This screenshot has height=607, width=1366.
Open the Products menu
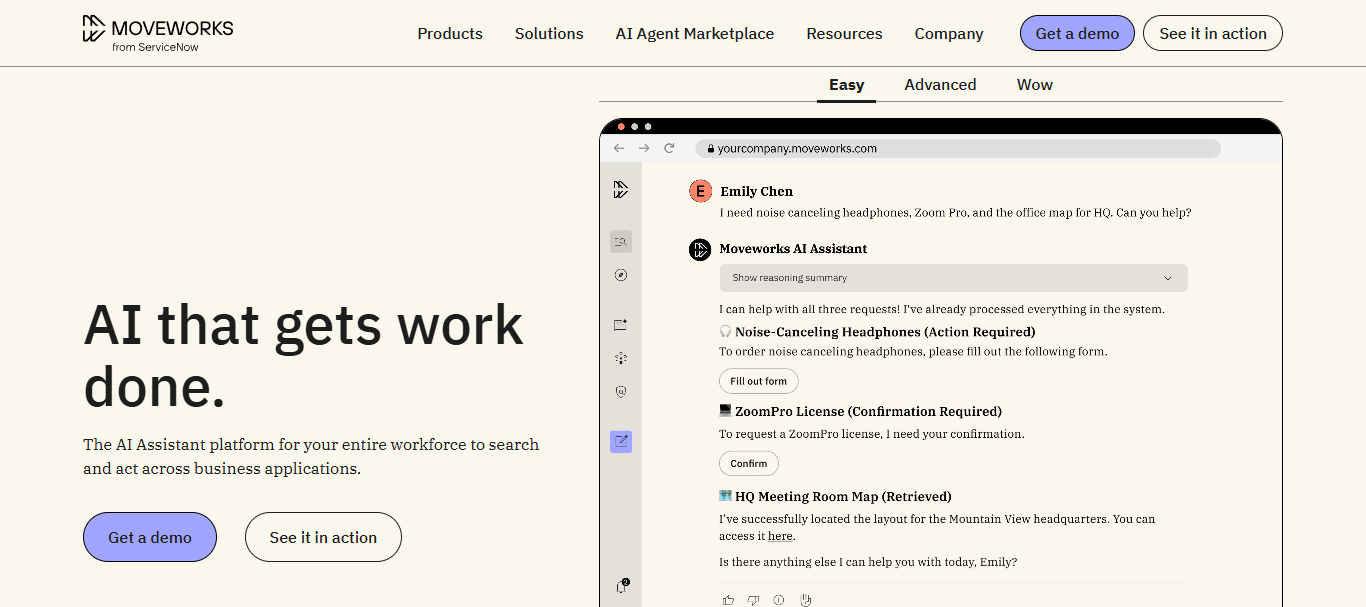450,33
